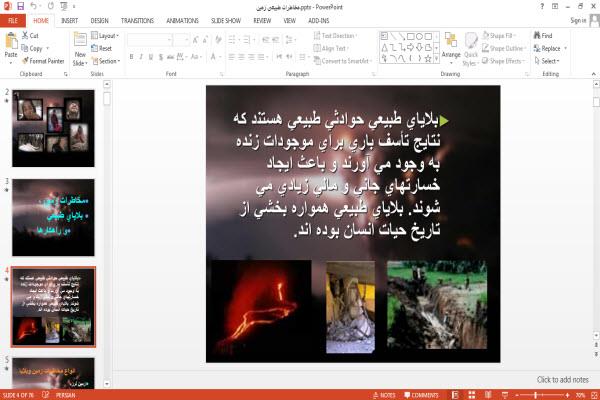Open Shape Effects dropdown
Image resolution: width=600 pixels, height=400 pixels.
click(504, 61)
